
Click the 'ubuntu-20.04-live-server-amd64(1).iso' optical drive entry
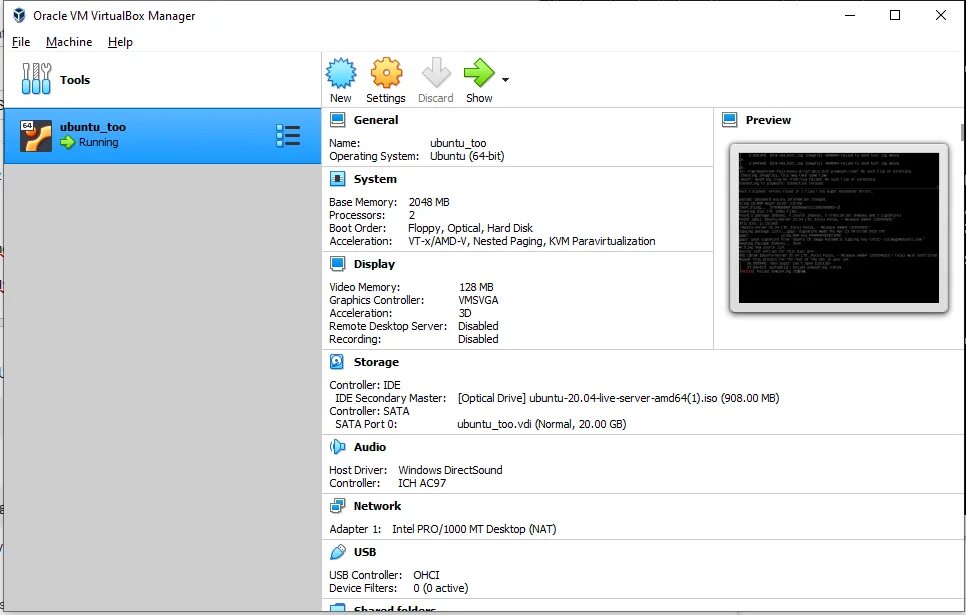tap(618, 398)
